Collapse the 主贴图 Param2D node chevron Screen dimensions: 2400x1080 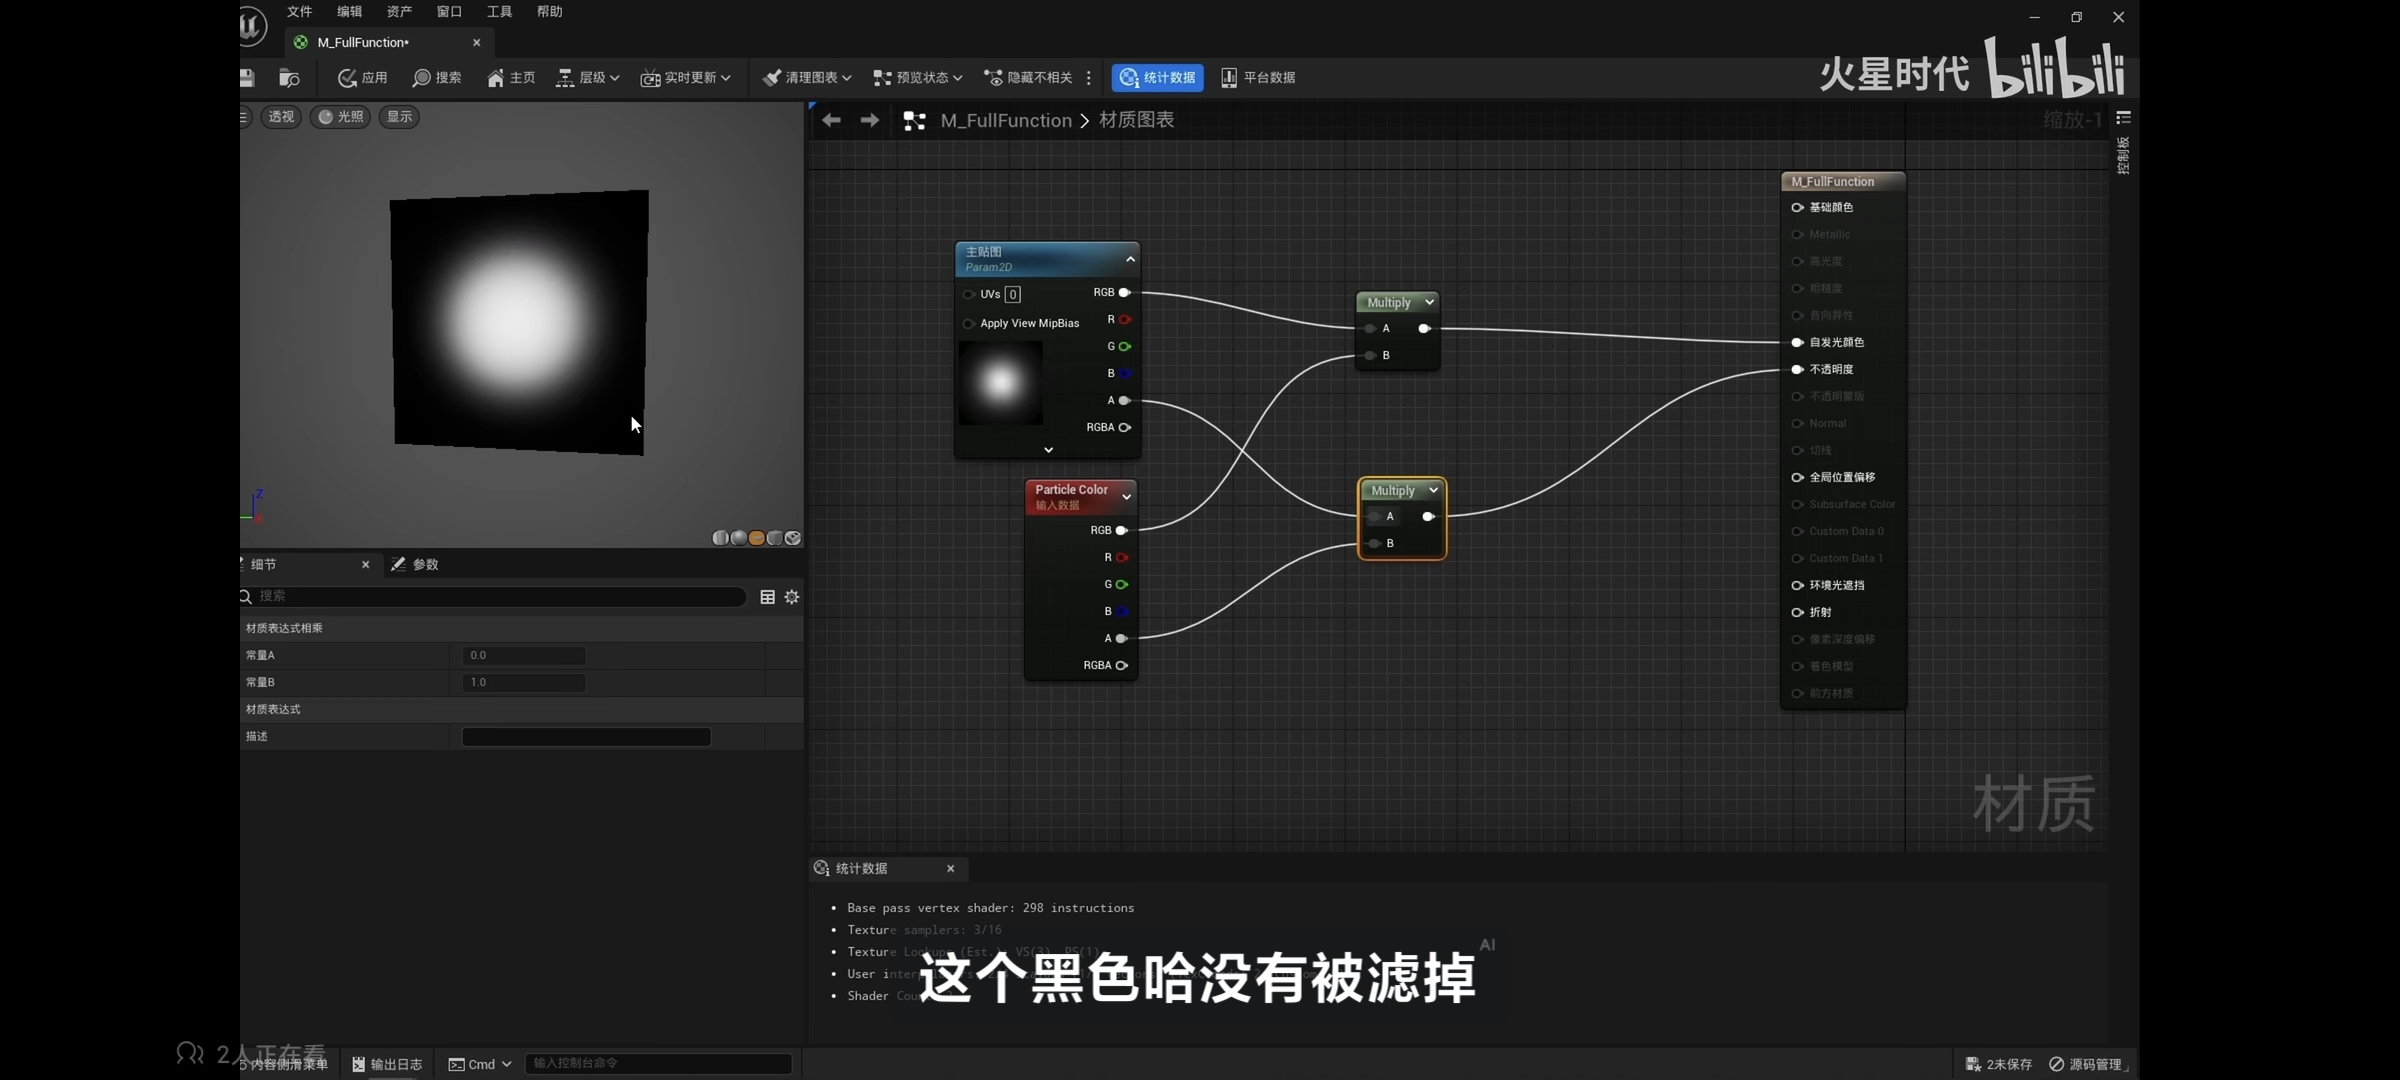pyautogui.click(x=1130, y=259)
